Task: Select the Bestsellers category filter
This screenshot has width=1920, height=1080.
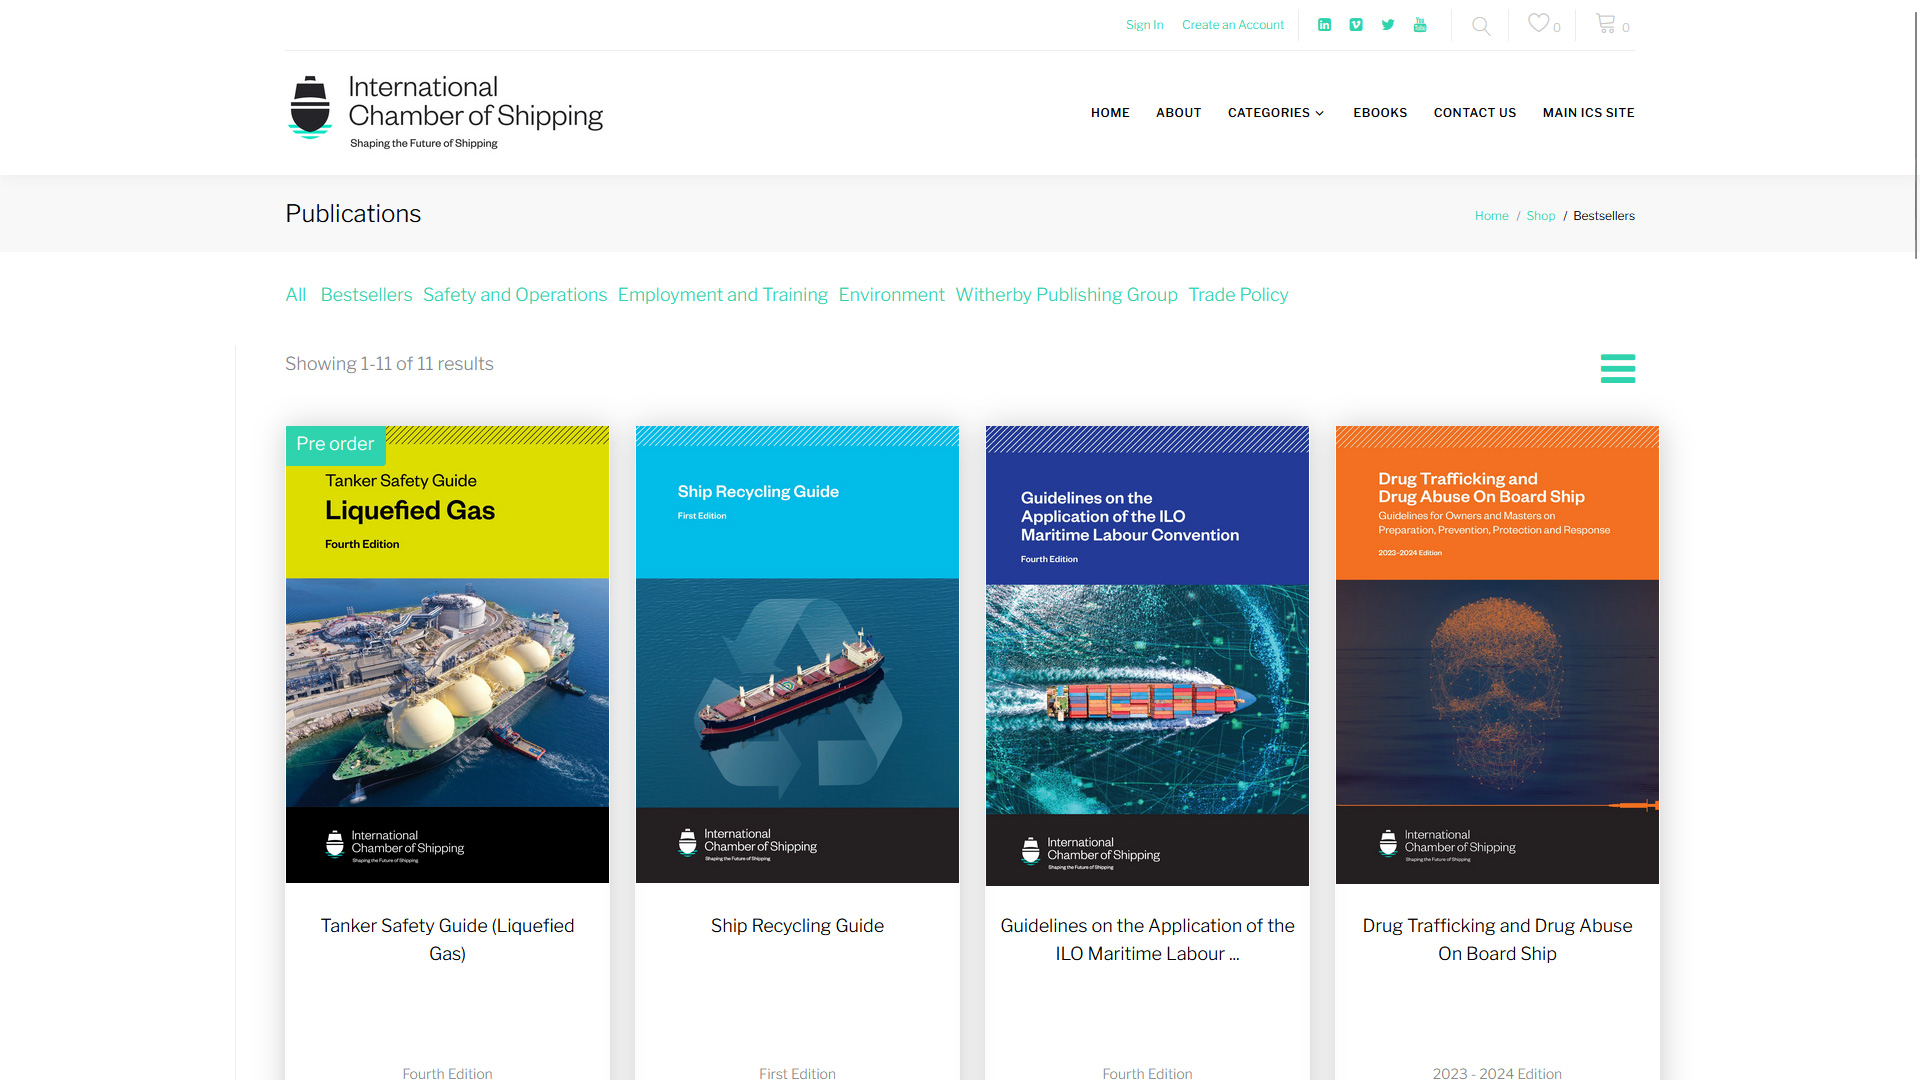Action: (x=366, y=295)
